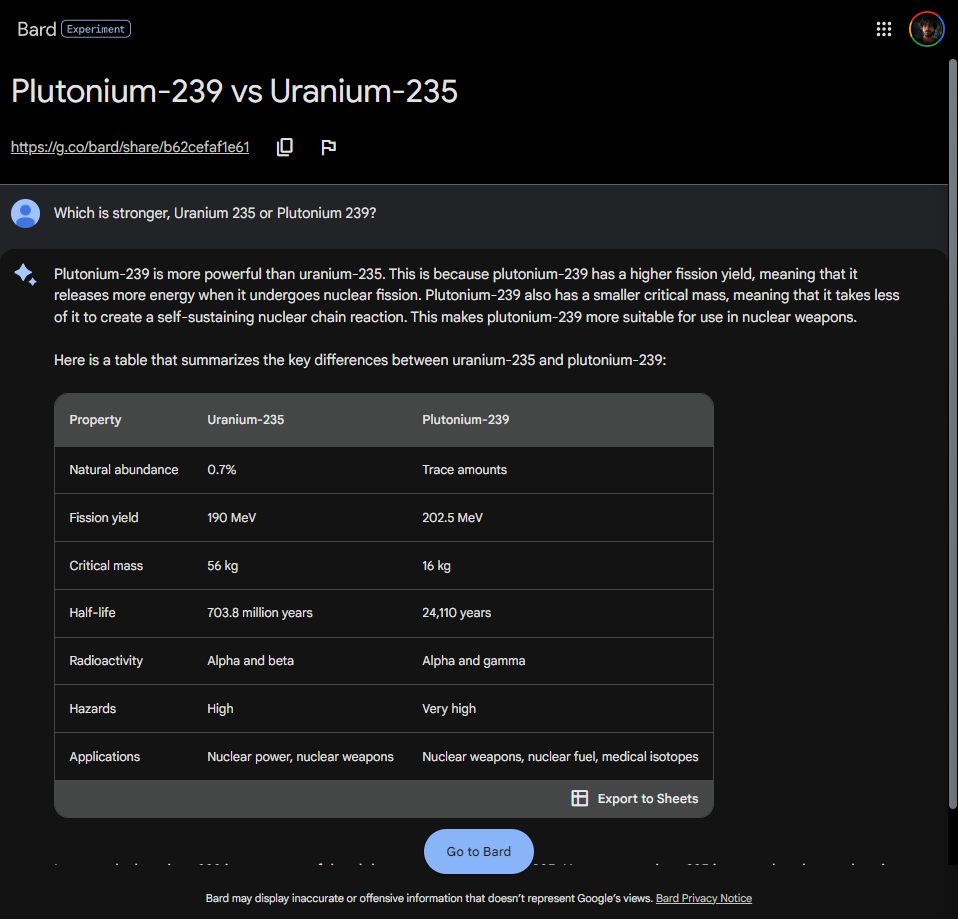This screenshot has height=919, width=958.
Task: Click the Export to Sheets label
Action: [x=648, y=799]
